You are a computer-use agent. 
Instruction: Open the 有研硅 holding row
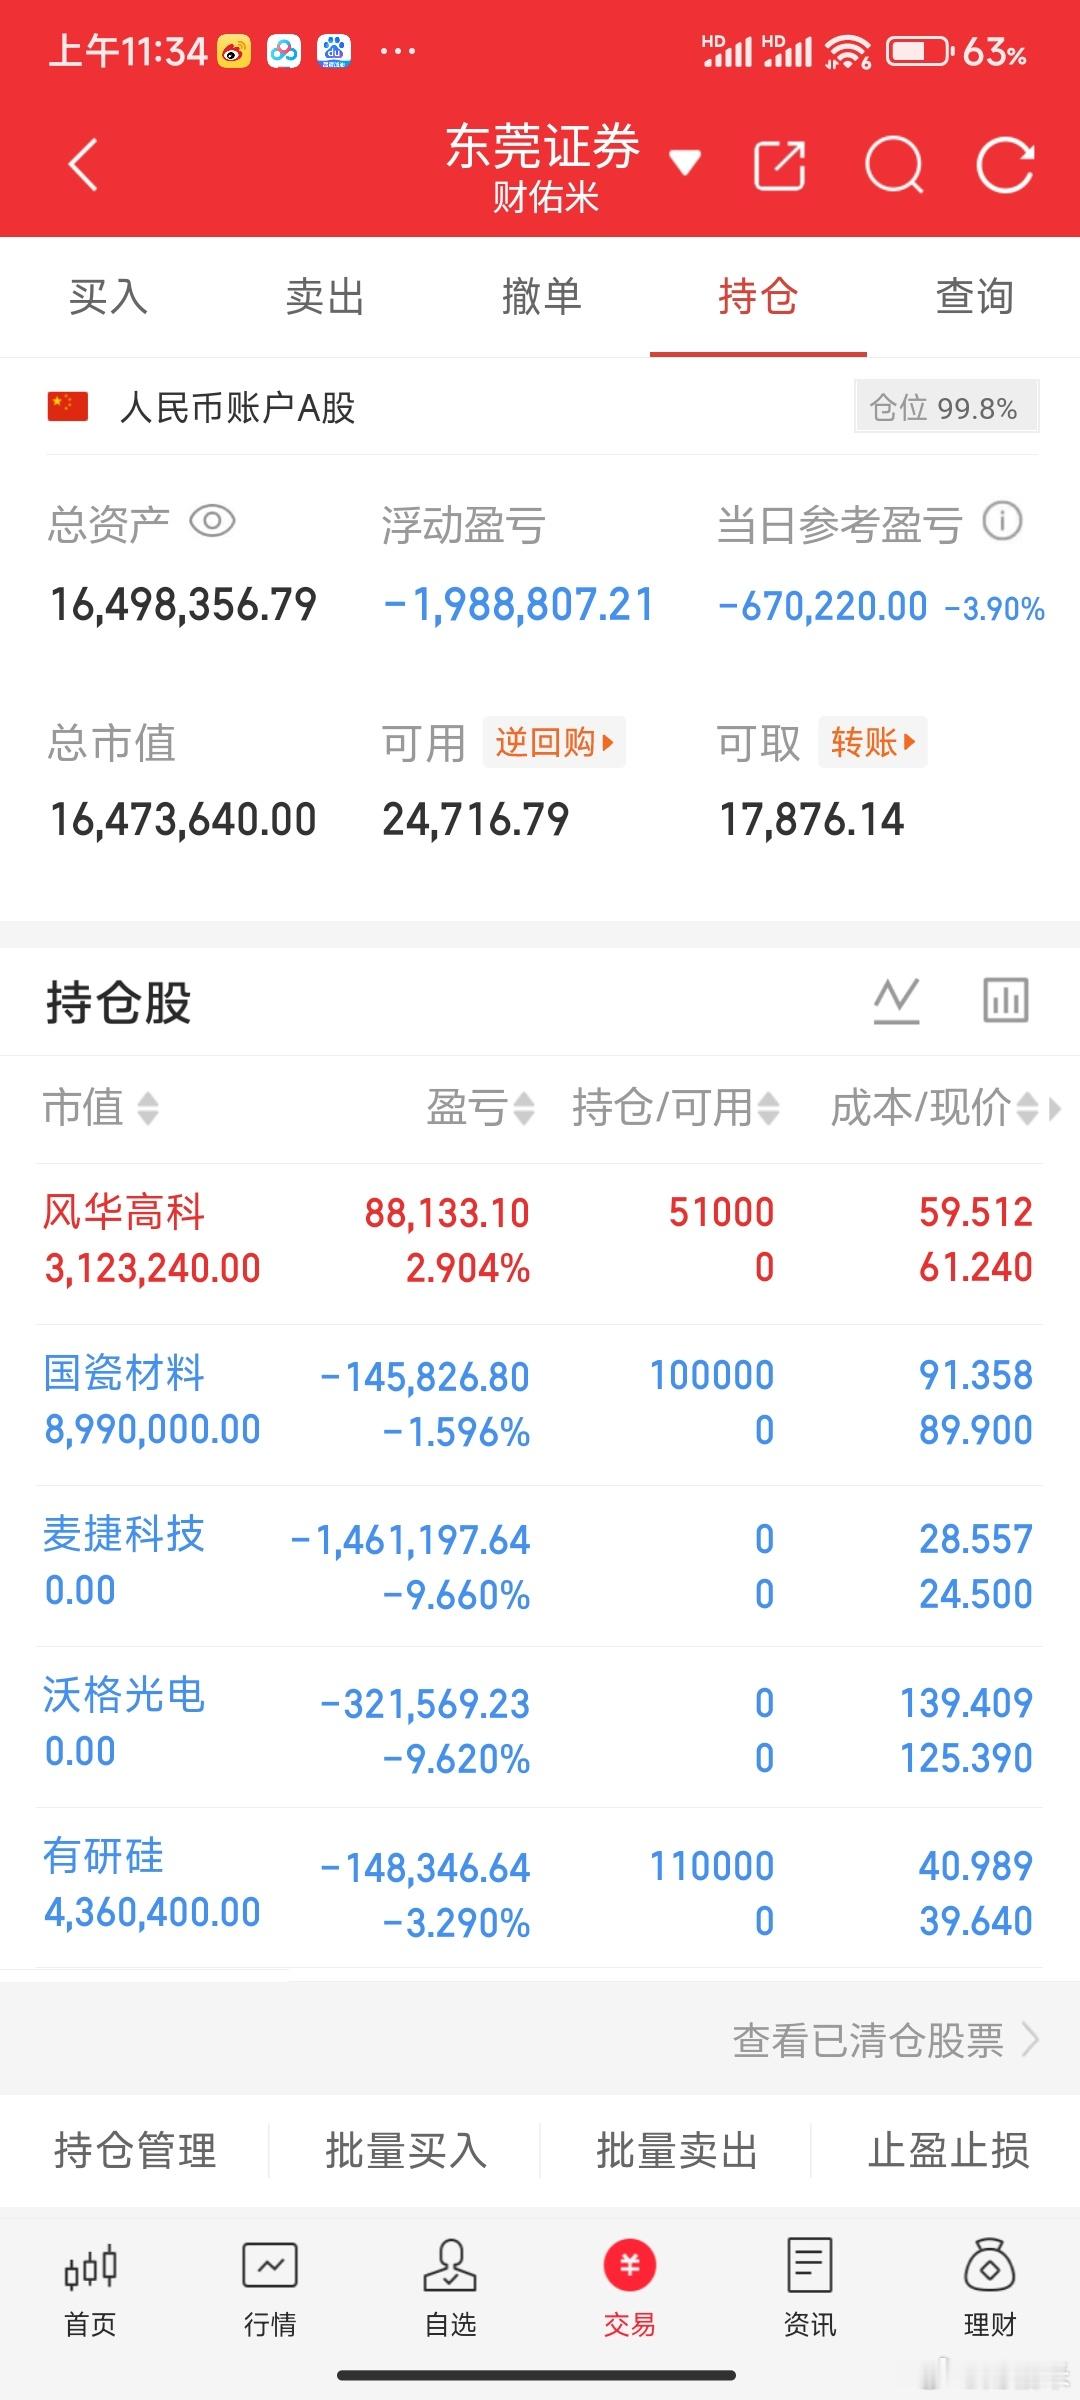tap(540, 1889)
